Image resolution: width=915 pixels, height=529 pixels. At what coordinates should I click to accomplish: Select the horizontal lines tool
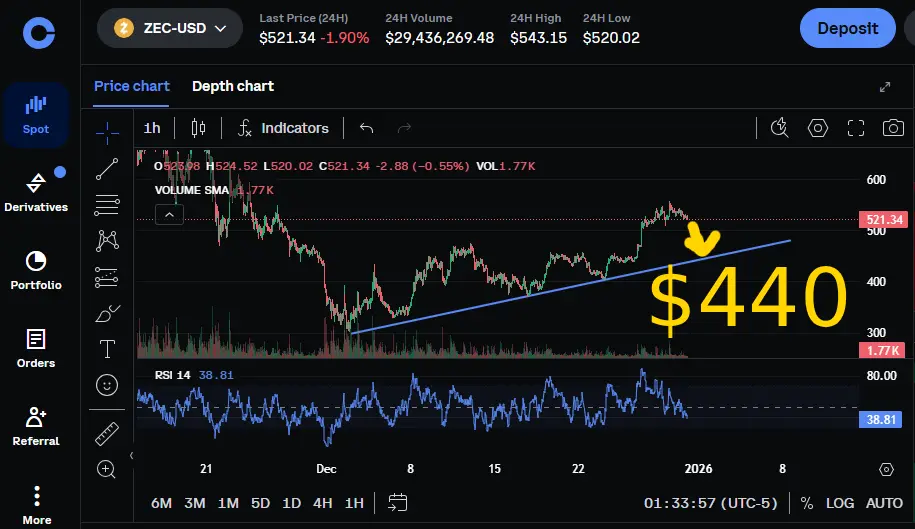tap(107, 205)
